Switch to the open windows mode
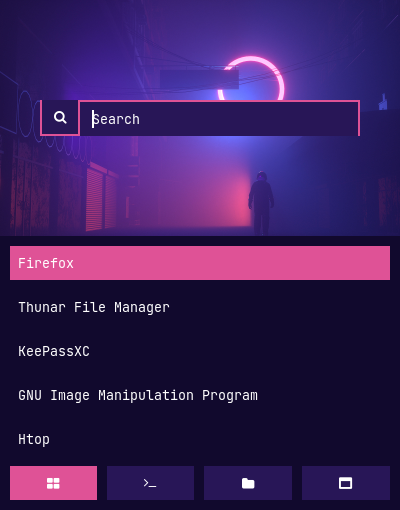The image size is (400, 510). coord(346,483)
